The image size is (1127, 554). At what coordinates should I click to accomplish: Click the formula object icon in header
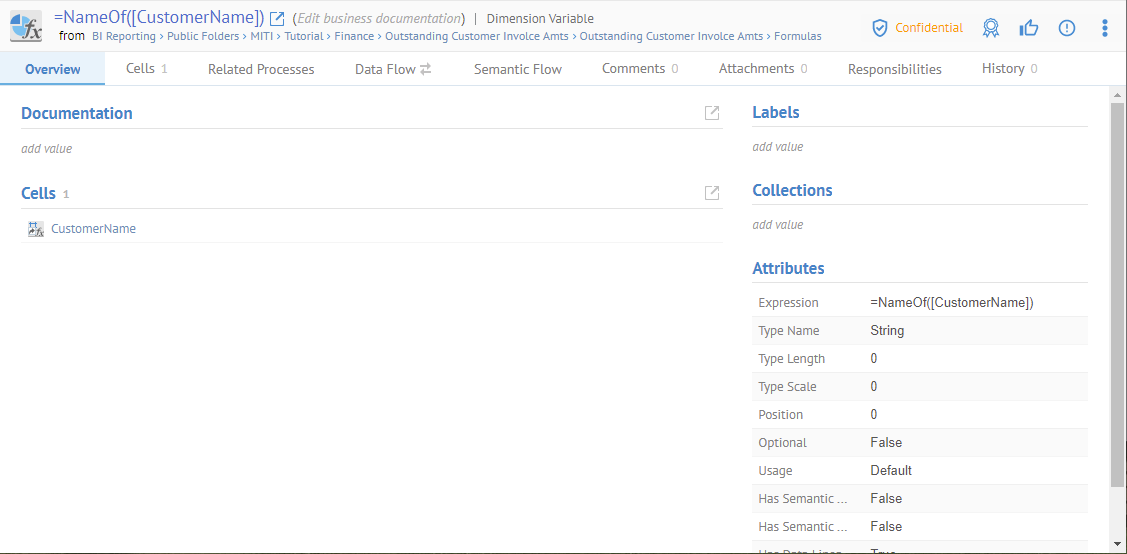coord(26,26)
